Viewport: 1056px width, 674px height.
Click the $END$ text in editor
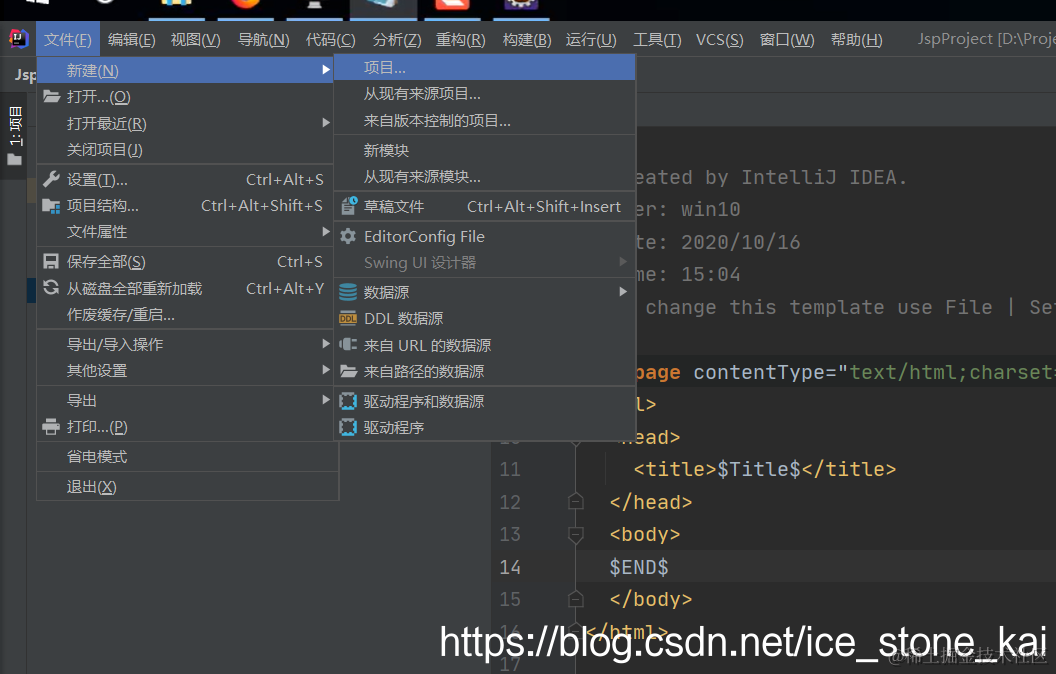pyautogui.click(x=638, y=567)
